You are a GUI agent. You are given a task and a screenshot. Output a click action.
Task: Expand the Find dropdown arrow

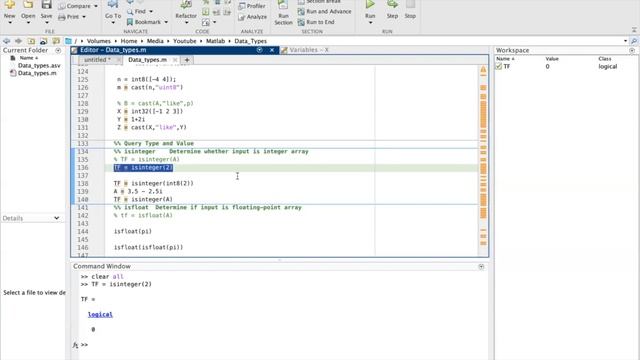(x=151, y=12)
